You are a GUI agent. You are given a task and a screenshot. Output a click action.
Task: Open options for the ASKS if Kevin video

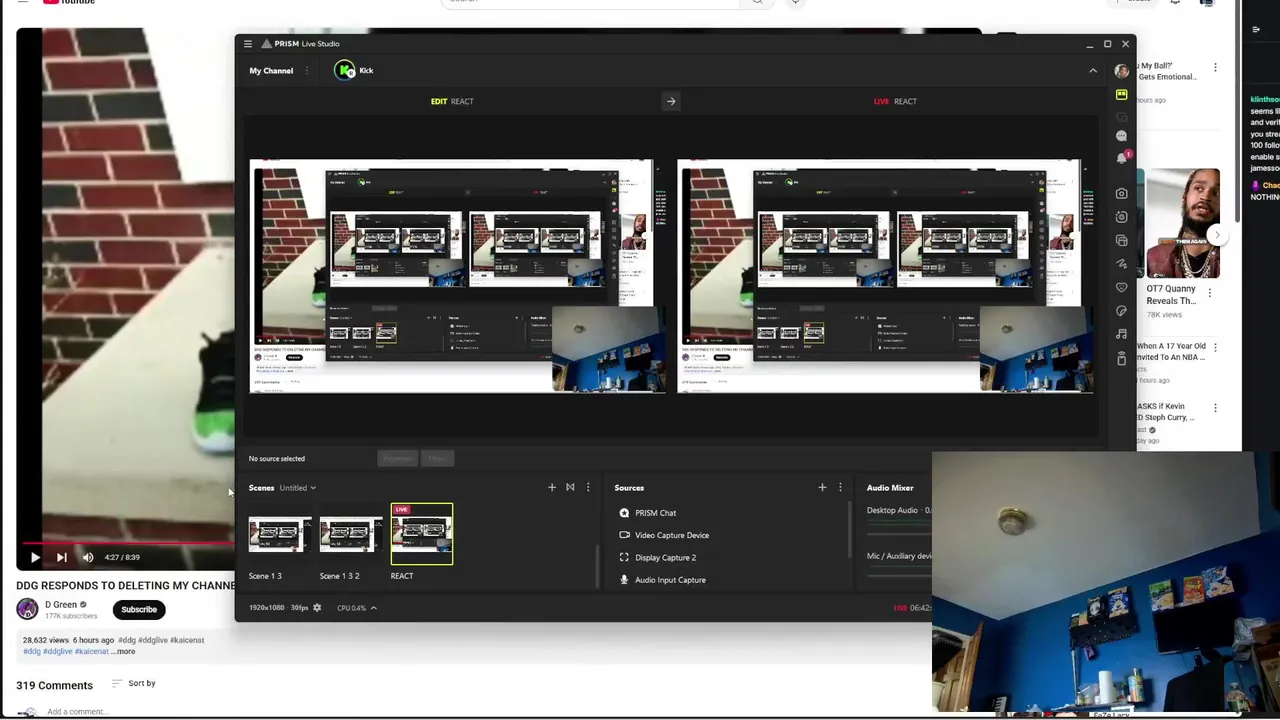[1215, 408]
